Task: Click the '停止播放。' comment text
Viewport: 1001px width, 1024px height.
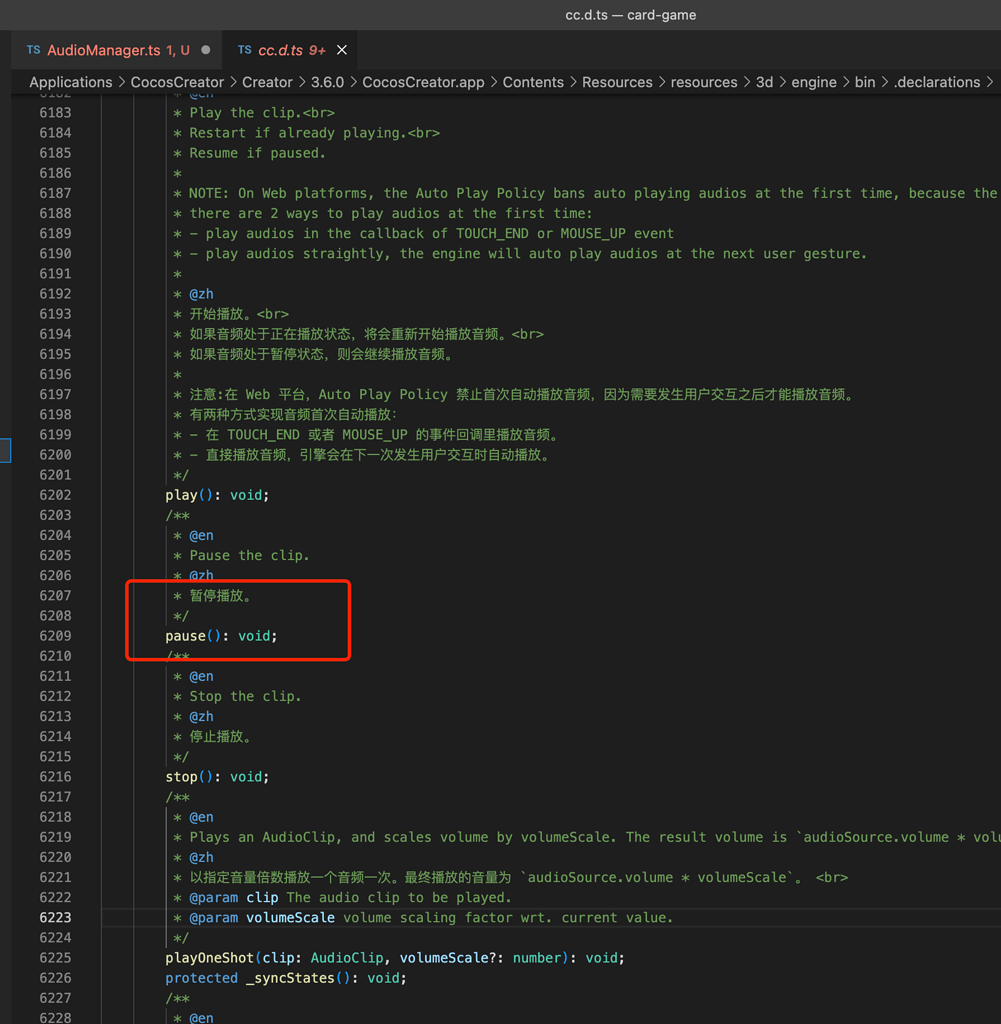Action: (220, 737)
